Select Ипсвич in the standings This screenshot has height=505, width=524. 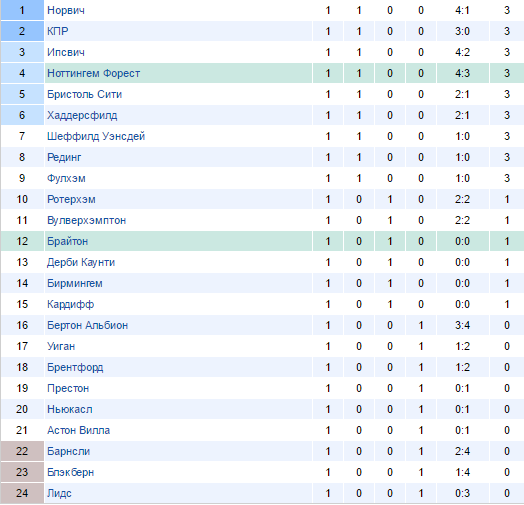66,52
